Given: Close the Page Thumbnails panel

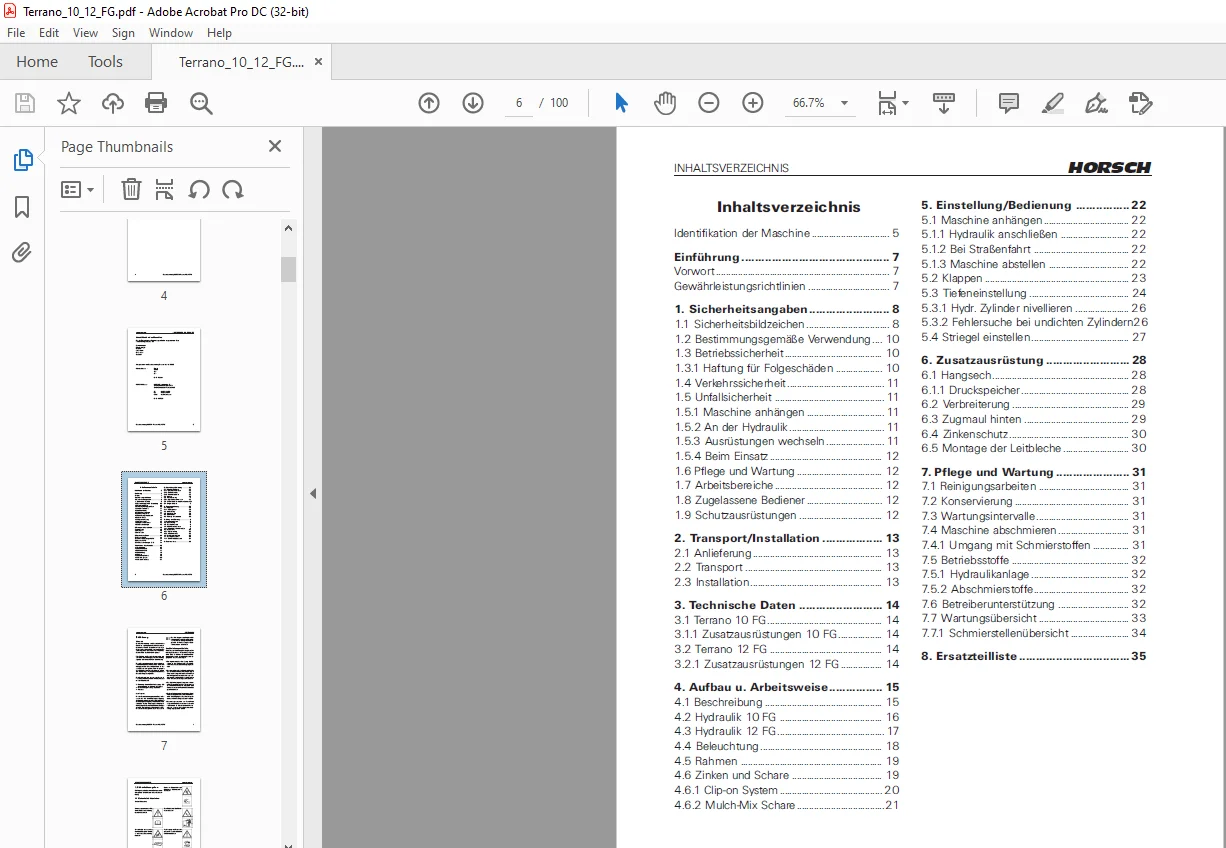Looking at the screenshot, I should click(275, 146).
